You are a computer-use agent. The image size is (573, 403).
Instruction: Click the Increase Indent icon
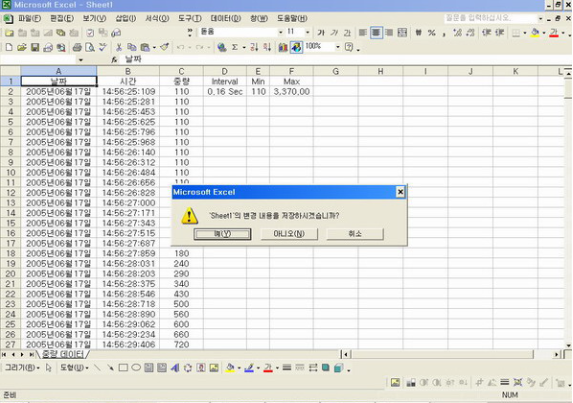tap(500, 33)
